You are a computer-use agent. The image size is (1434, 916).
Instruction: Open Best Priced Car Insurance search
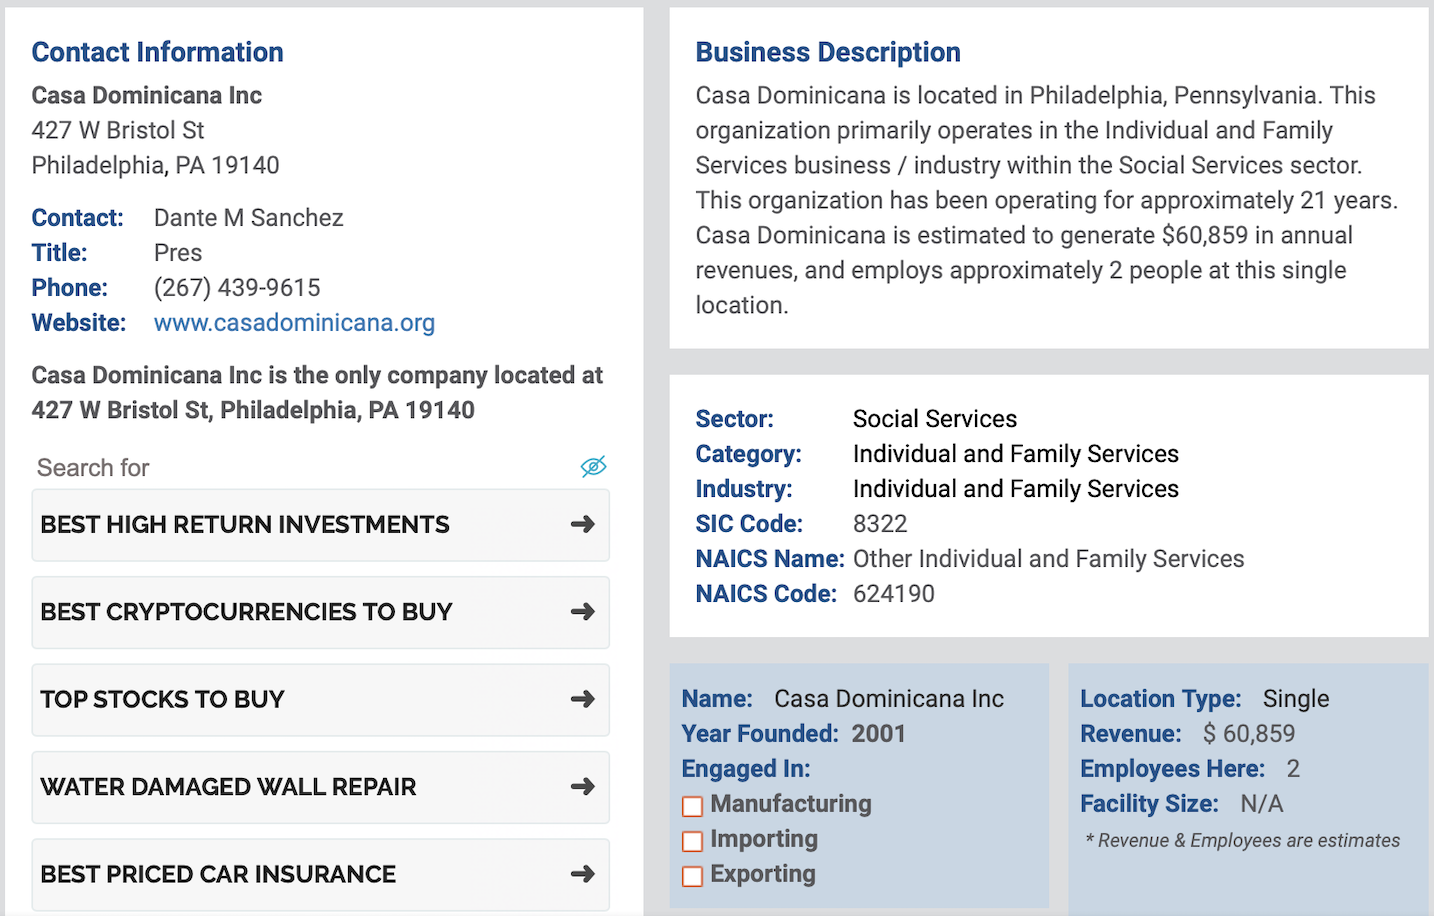tap(320, 874)
